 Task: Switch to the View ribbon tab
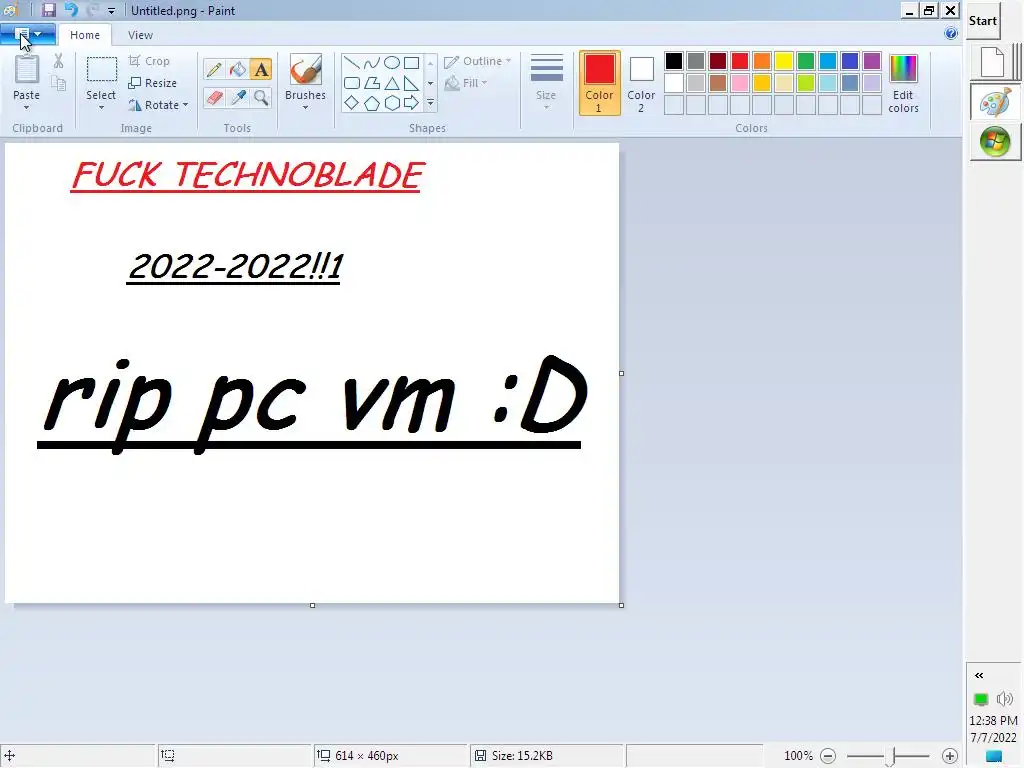pyautogui.click(x=140, y=35)
